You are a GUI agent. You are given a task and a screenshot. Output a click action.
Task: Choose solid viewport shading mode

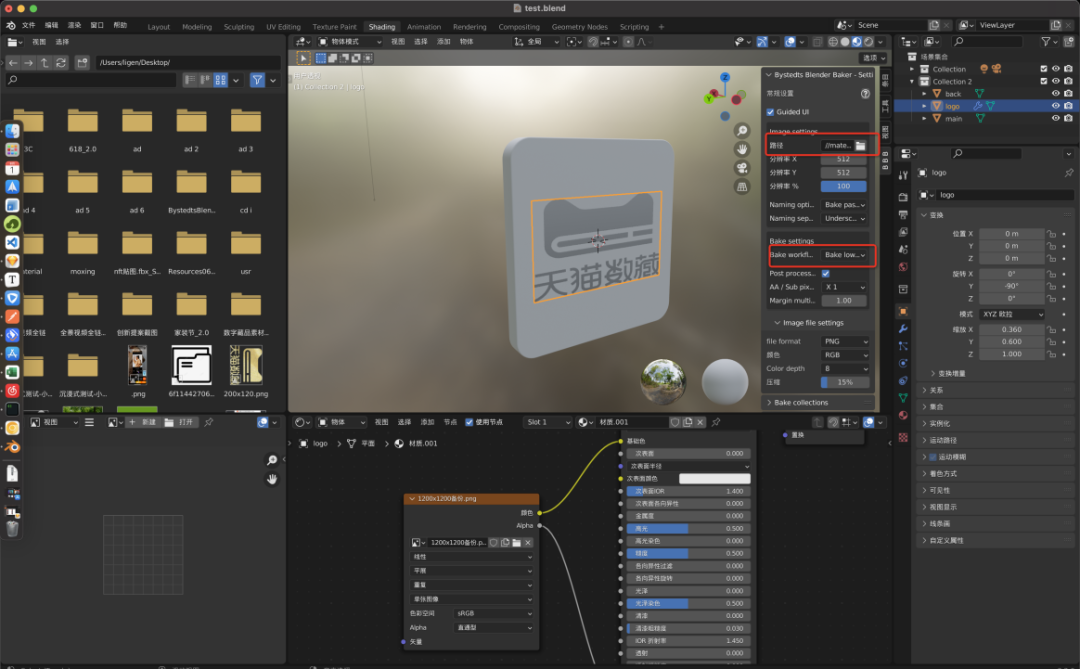[845, 41]
